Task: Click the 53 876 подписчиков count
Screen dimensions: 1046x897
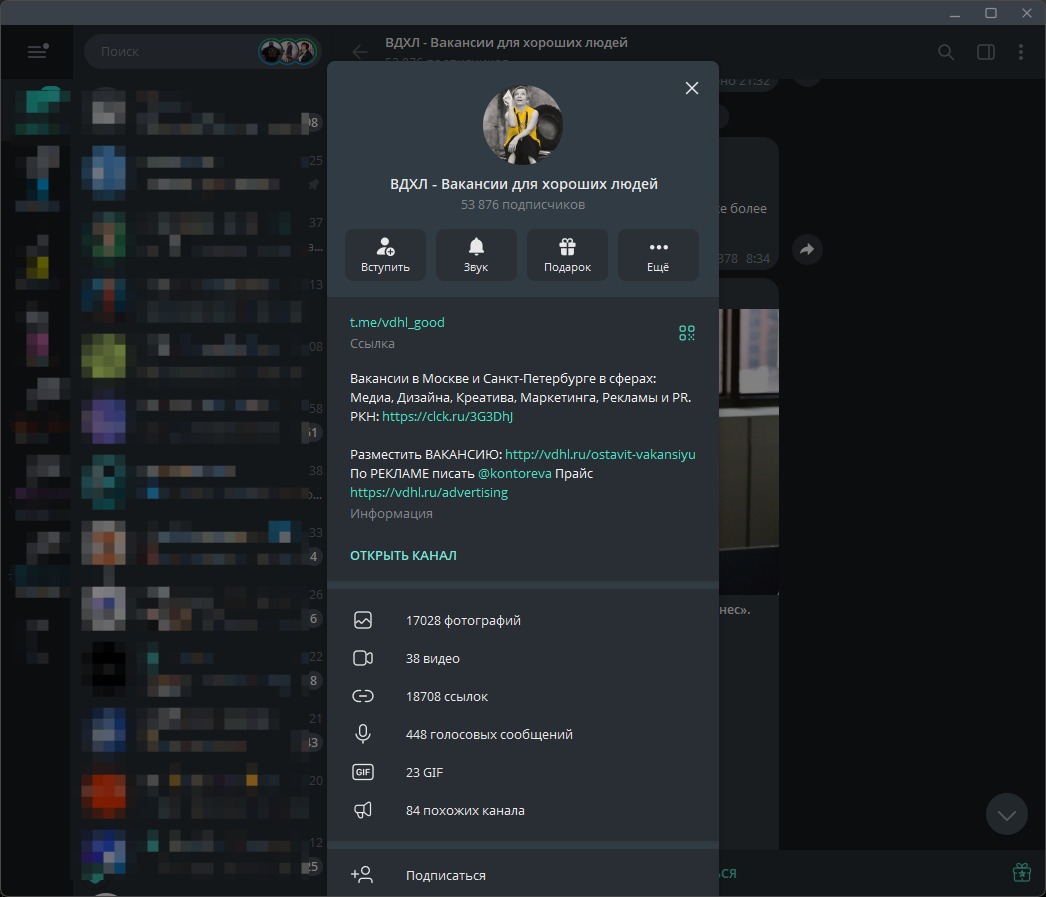Action: point(522,205)
